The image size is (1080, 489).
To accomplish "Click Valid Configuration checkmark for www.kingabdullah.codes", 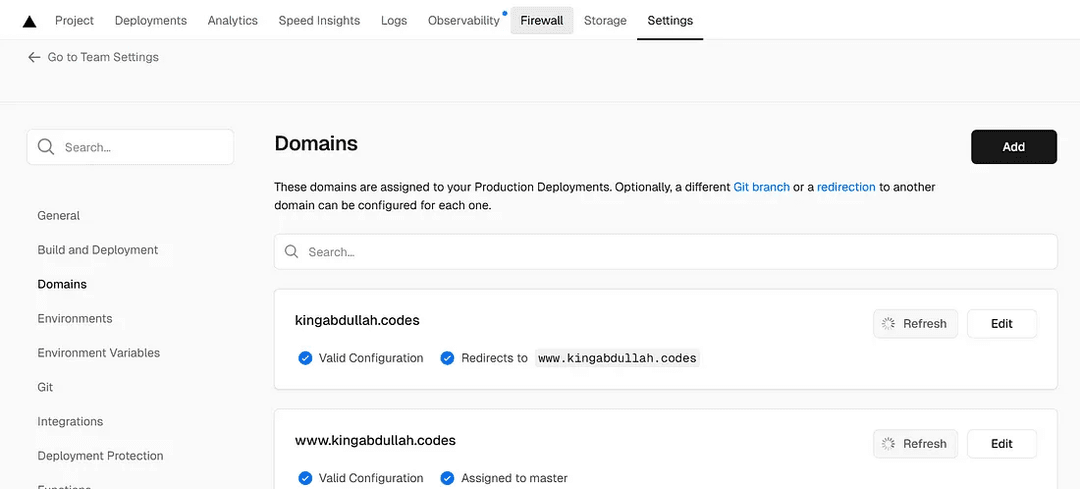I will coord(305,478).
